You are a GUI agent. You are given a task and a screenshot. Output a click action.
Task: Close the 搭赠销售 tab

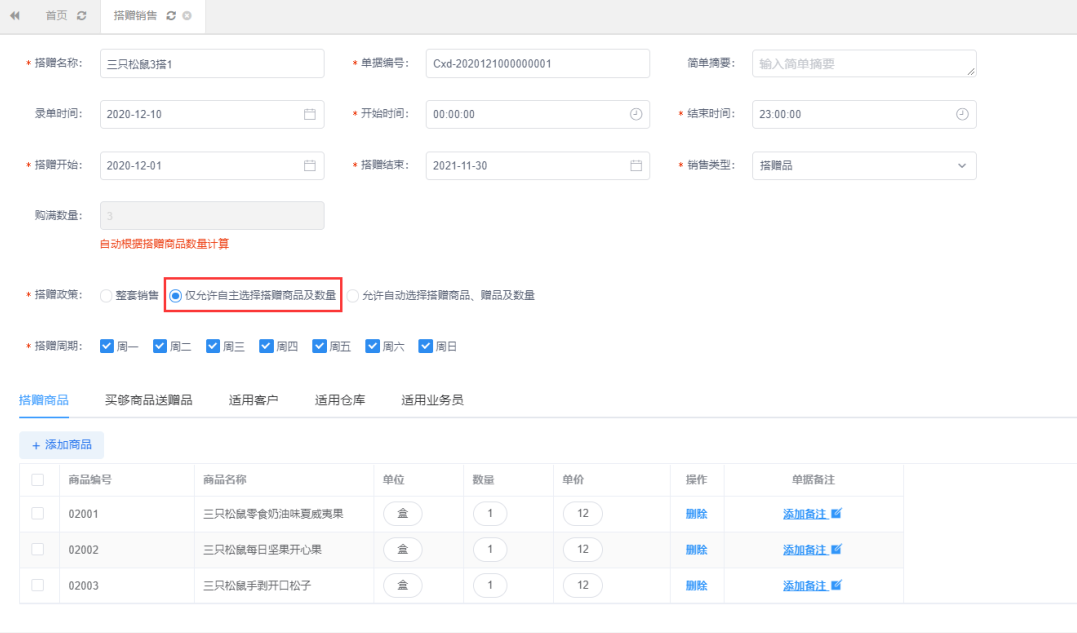(187, 15)
